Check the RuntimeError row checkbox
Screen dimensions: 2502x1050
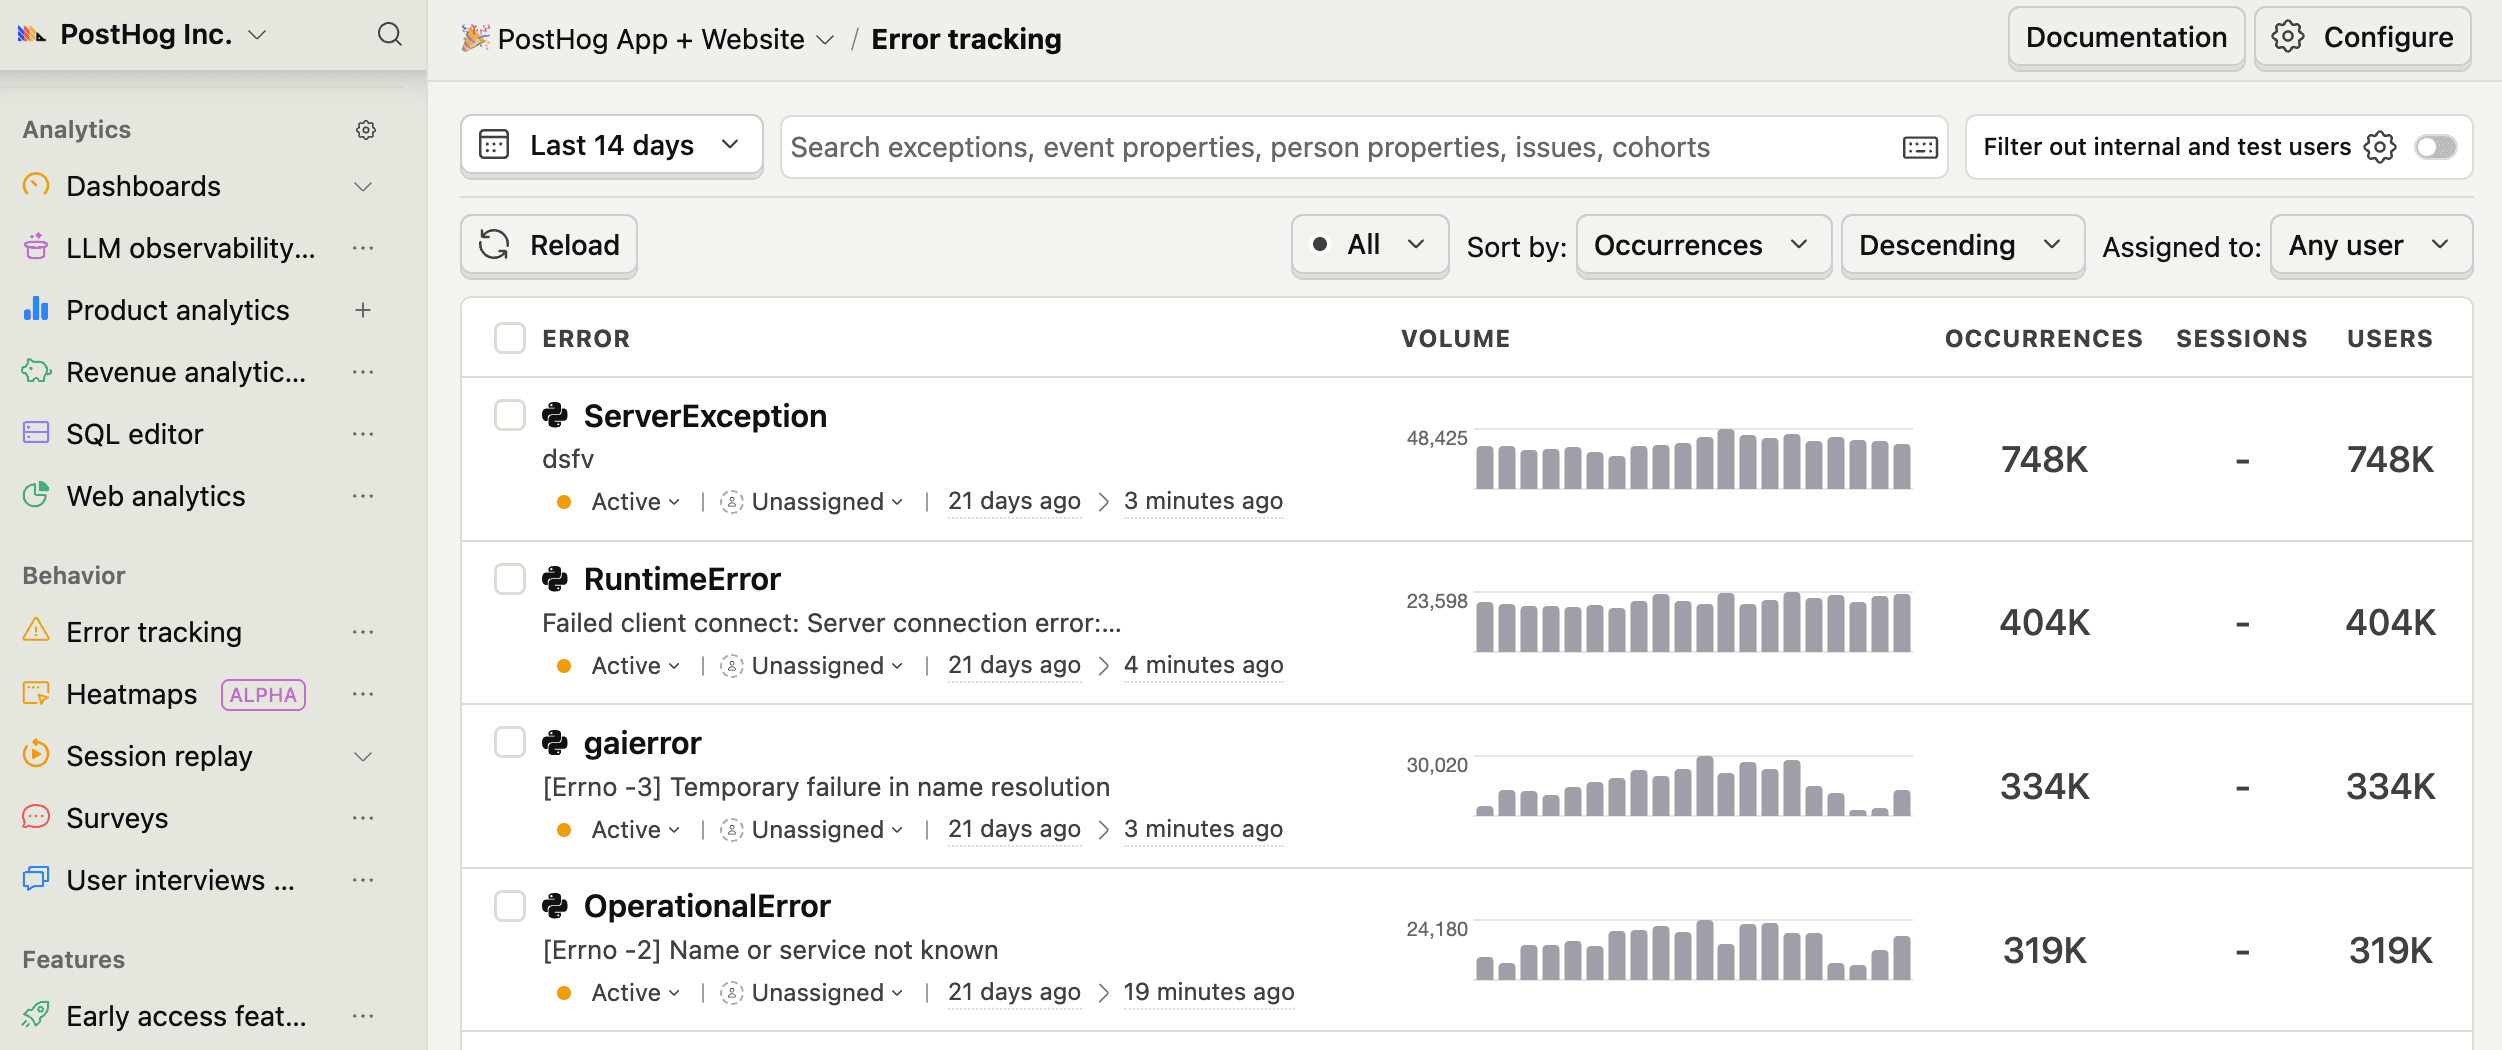[510, 578]
